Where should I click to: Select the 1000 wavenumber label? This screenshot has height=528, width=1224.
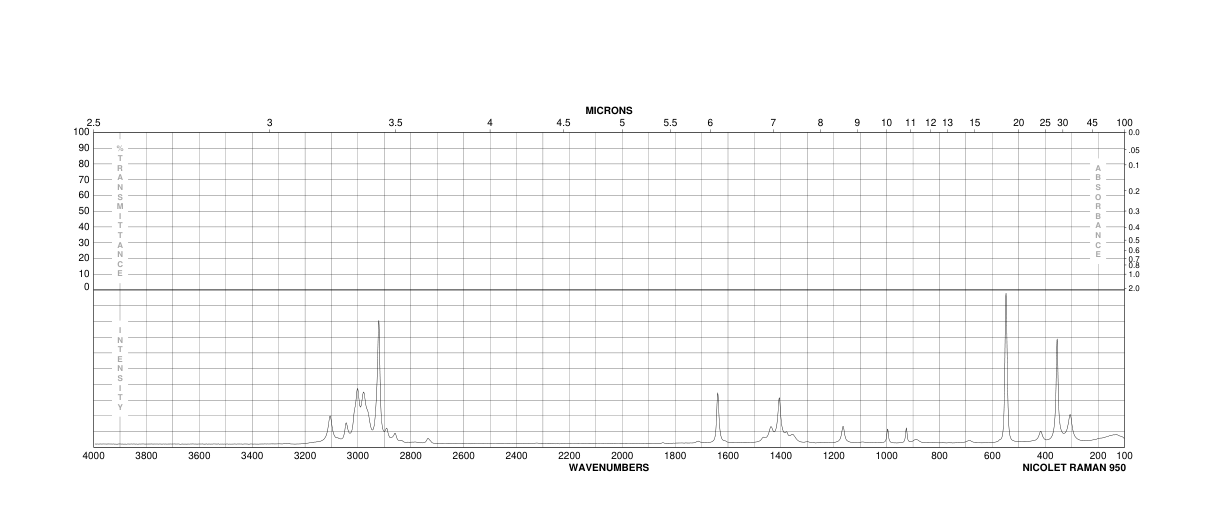pyautogui.click(x=887, y=457)
